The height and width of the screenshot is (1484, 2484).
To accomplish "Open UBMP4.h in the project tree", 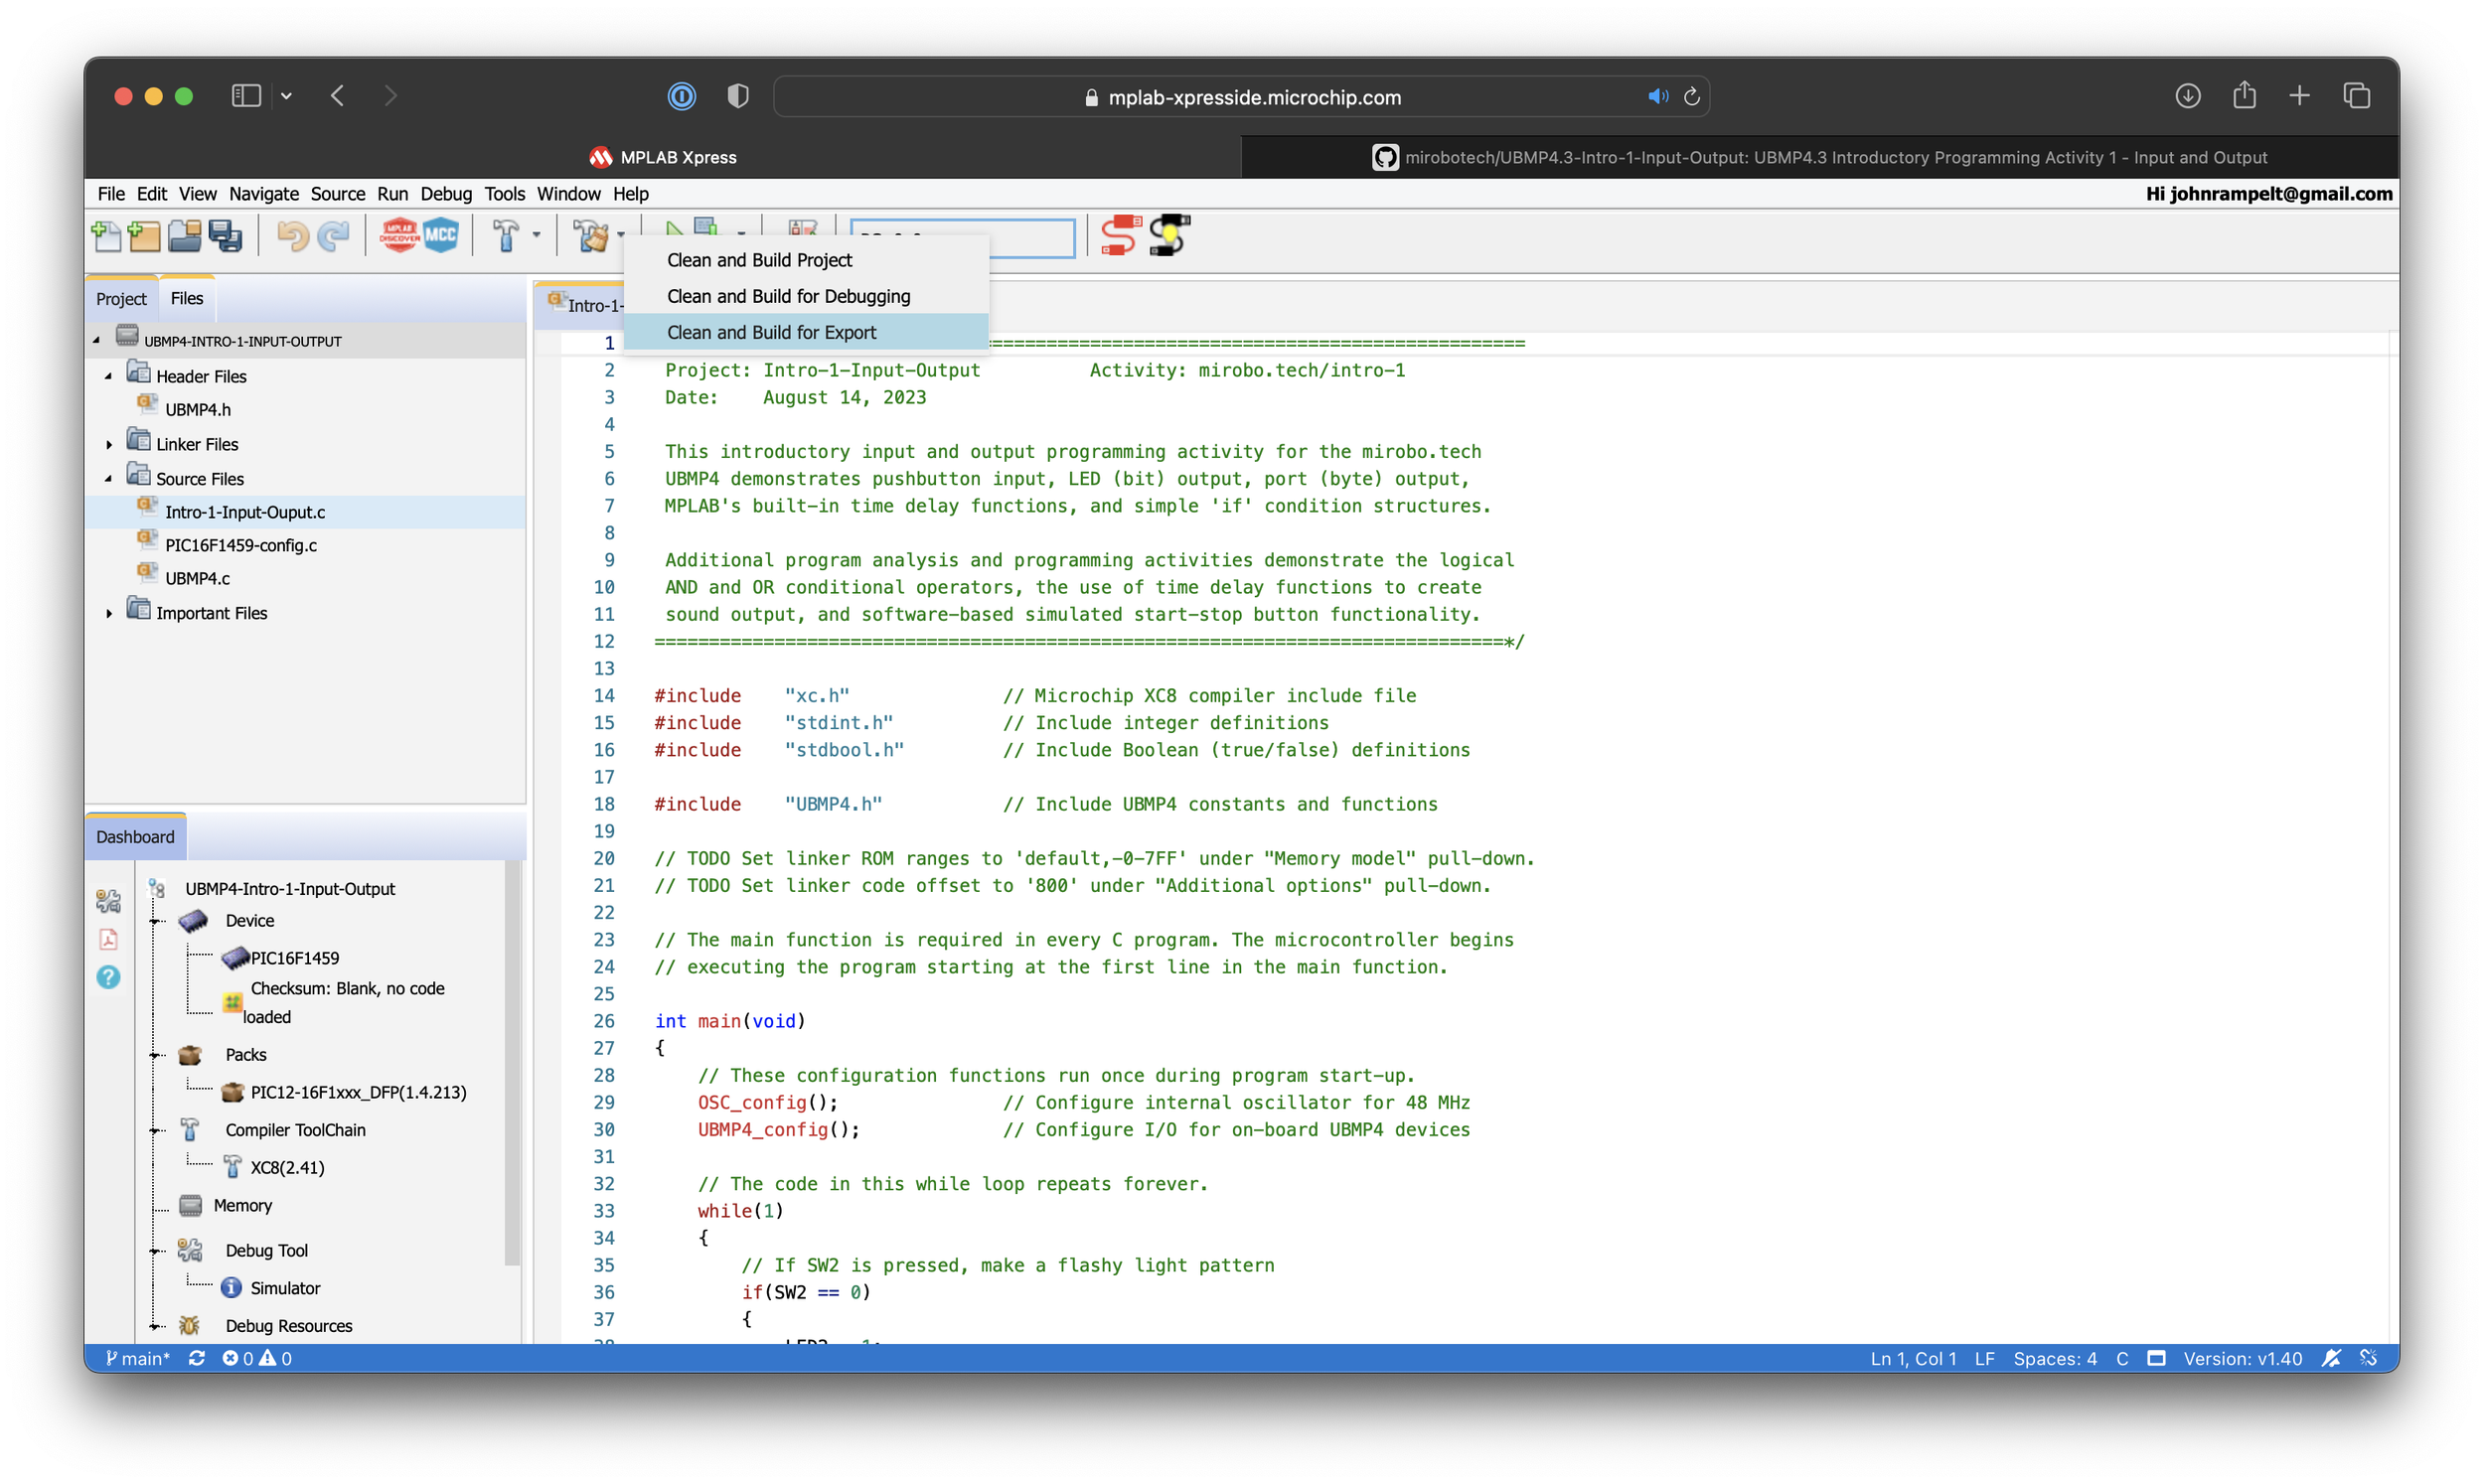I will 197,409.
